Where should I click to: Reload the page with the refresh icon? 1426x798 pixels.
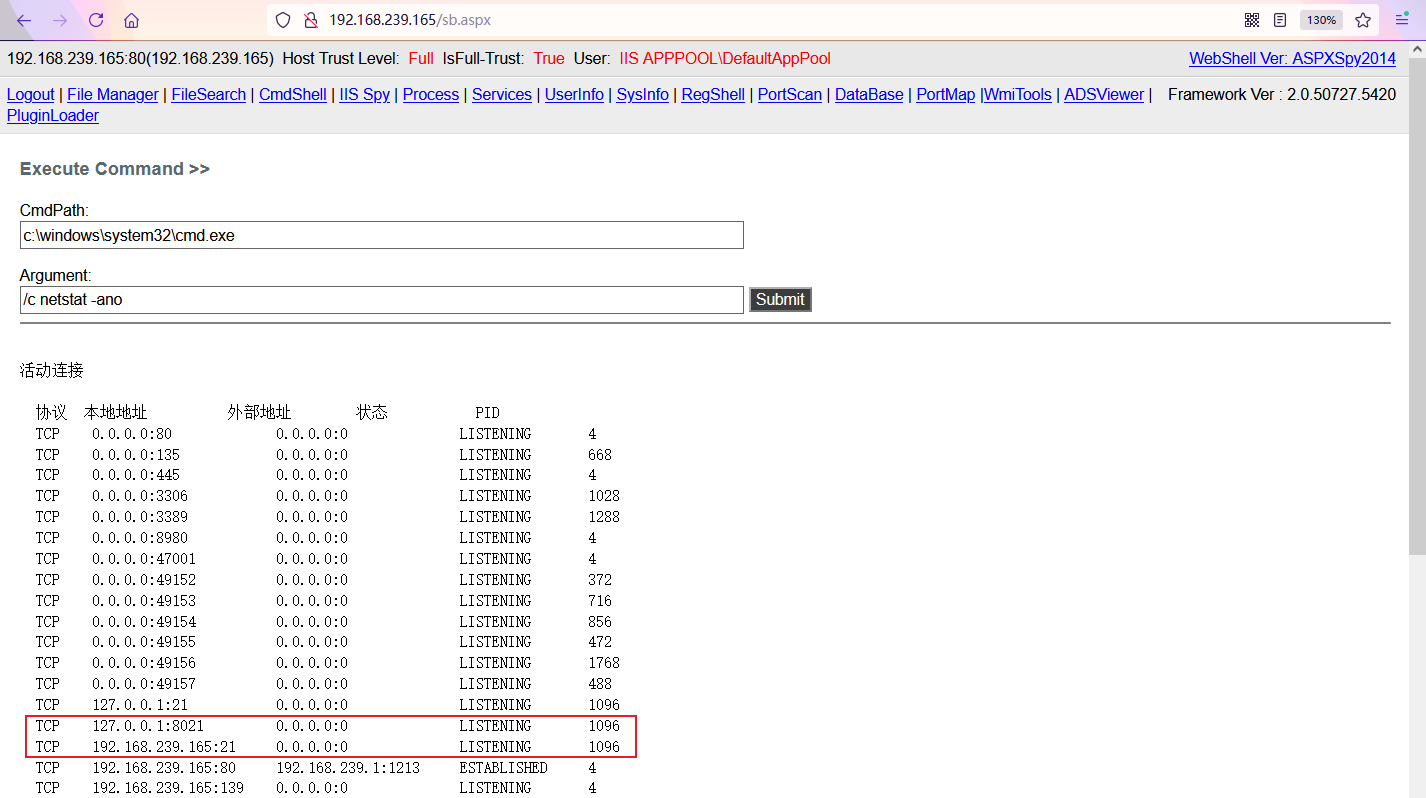(x=96, y=20)
